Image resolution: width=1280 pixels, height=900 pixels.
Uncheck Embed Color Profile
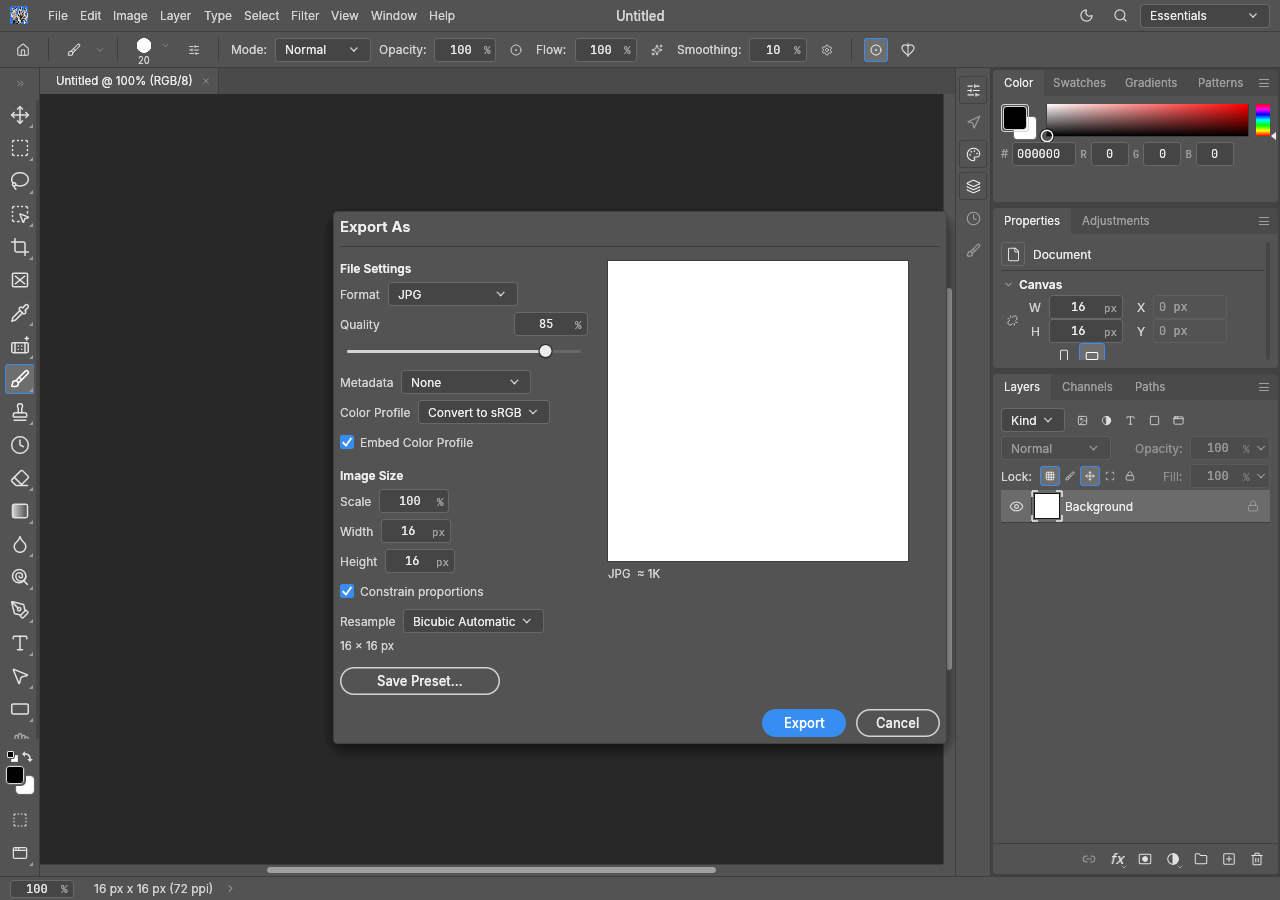[347, 442]
